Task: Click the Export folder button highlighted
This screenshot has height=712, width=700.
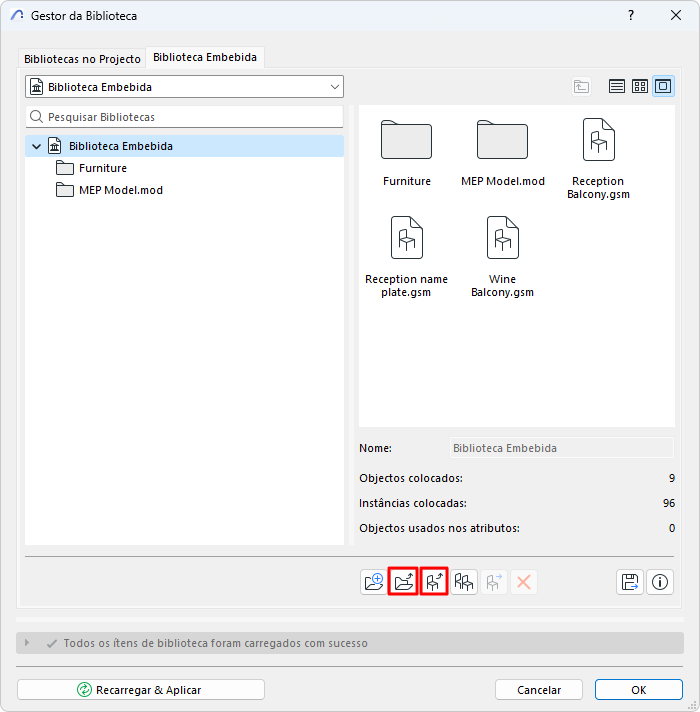Action: point(403,582)
